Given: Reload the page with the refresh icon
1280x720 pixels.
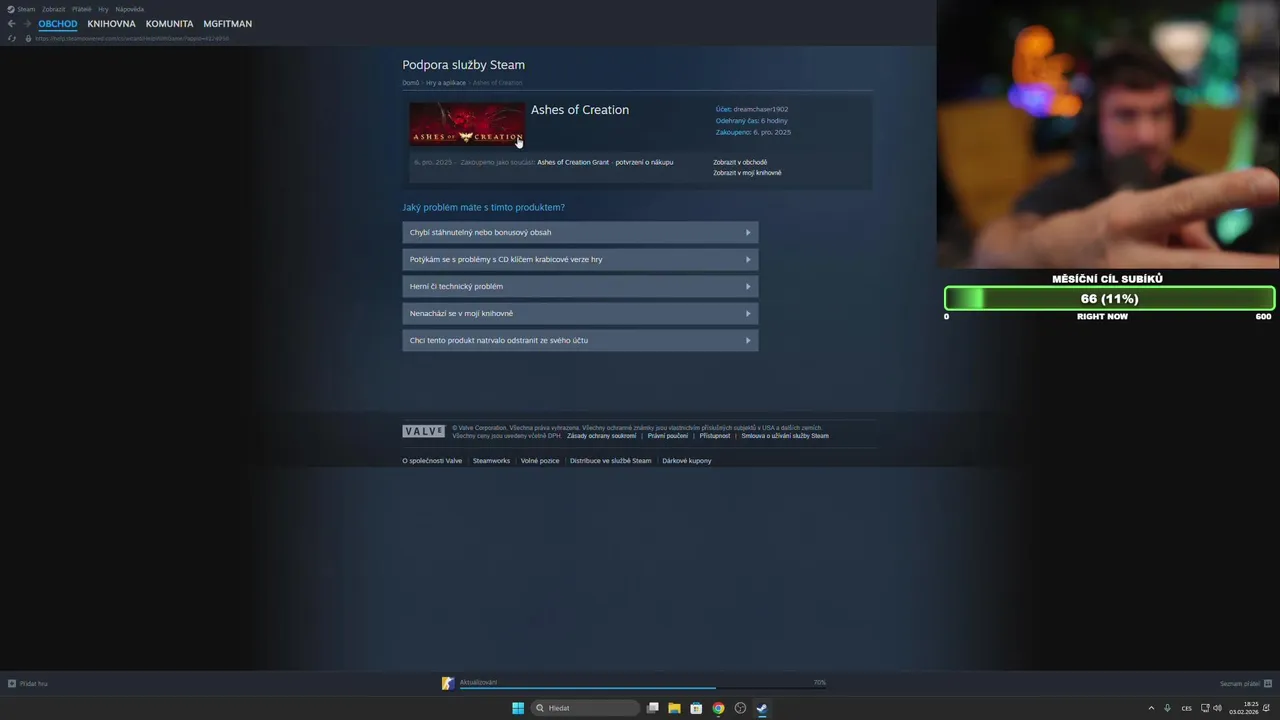Looking at the screenshot, I should point(12,38).
